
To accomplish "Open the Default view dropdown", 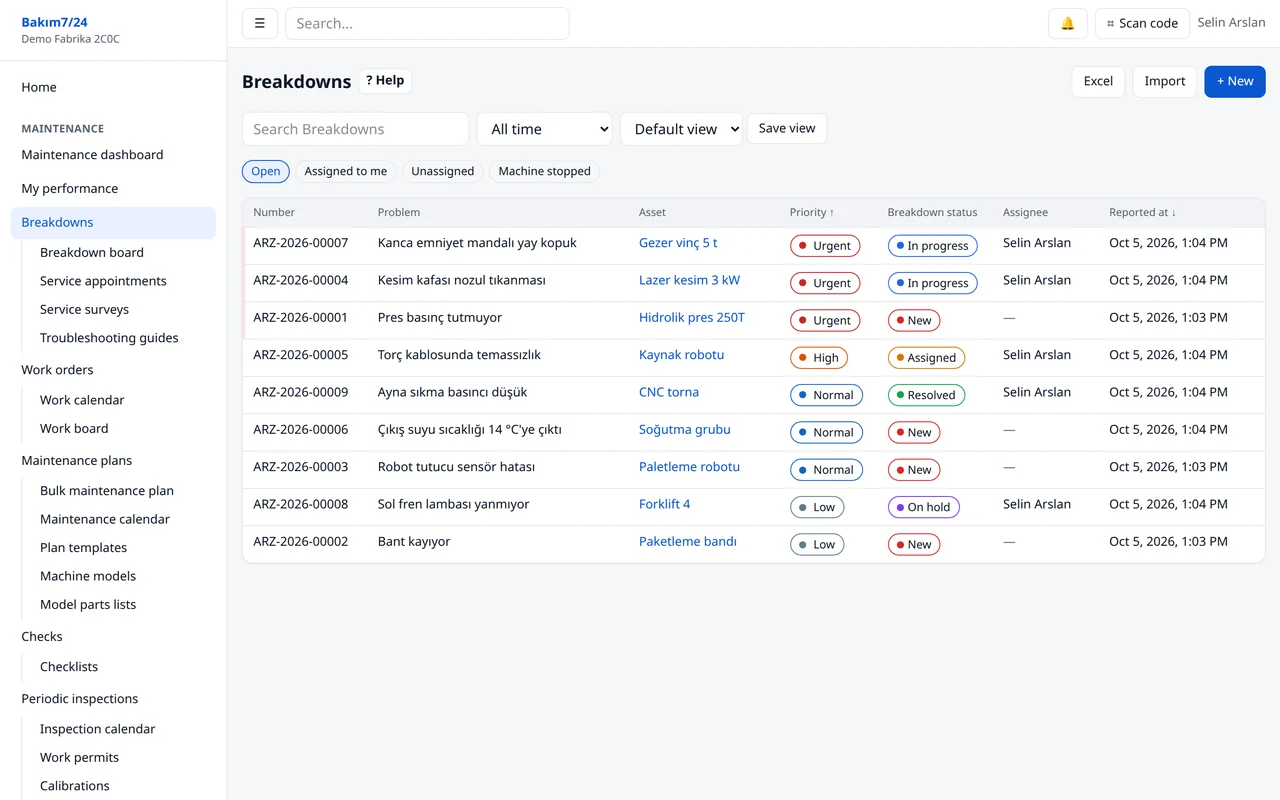I will pyautogui.click(x=681, y=129).
